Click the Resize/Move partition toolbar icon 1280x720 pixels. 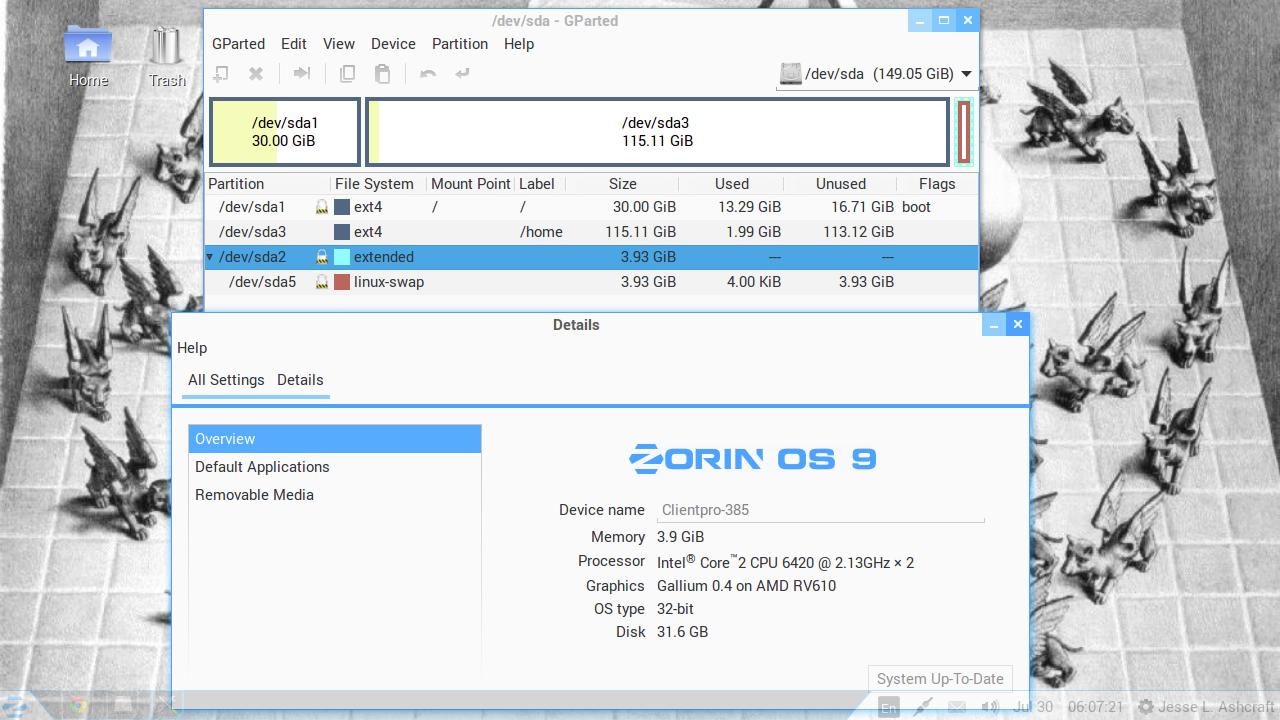point(301,73)
